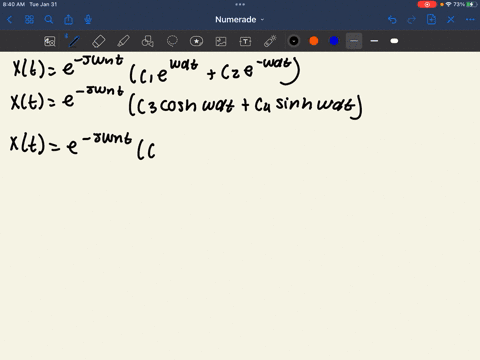Viewport: 480px width, 360px height.
Task: Open the Numerade title dropdown
Action: (239, 20)
